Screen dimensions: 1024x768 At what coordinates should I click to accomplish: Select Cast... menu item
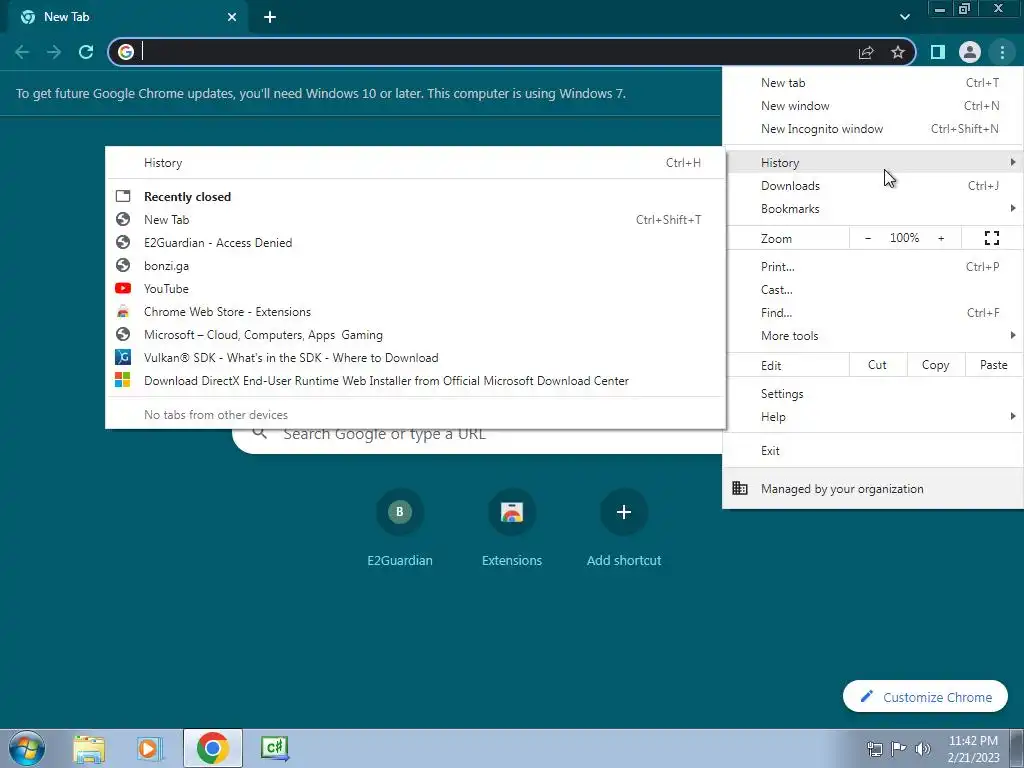click(872, 289)
